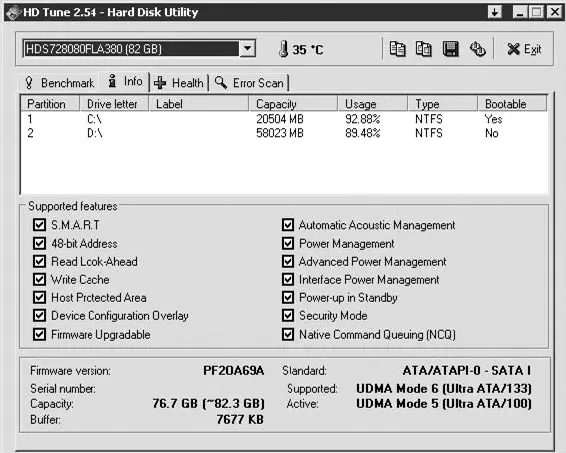566x453 pixels.
Task: Click the 7677 KB buffer value
Action: click(240, 419)
